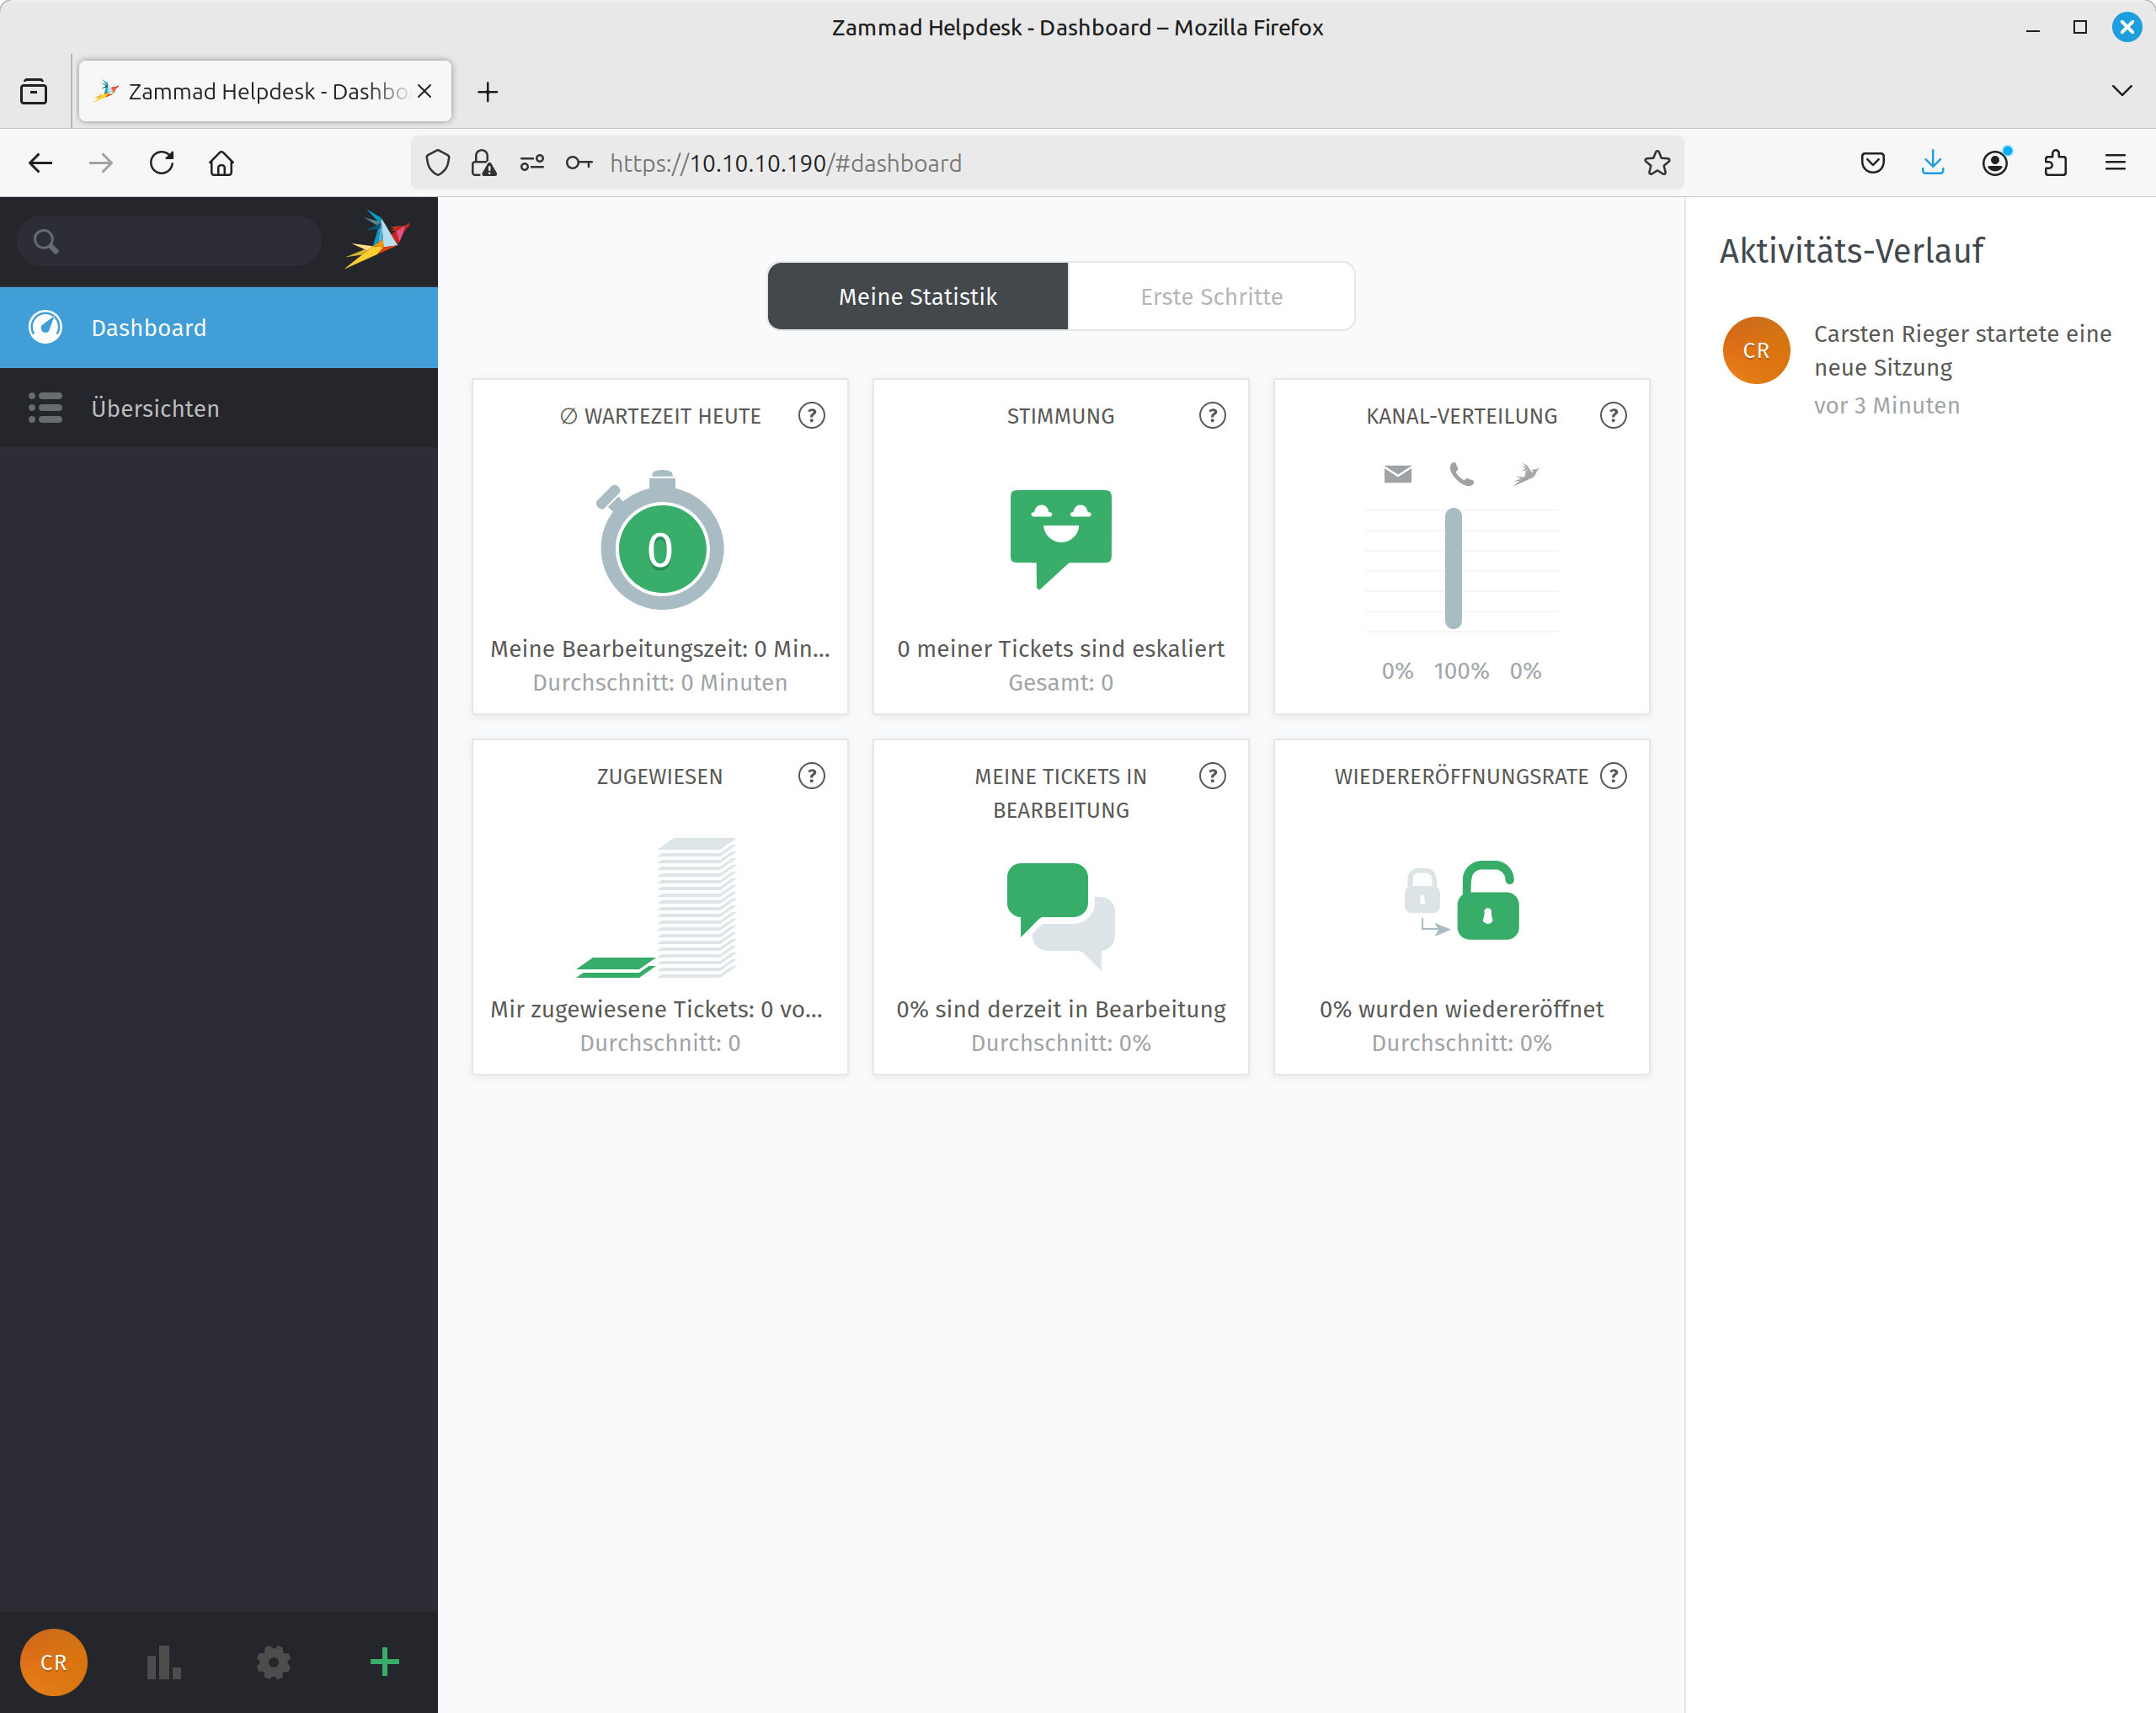Click the 'Aktivitäts-Verlauf' heading
The image size is (2156, 1713).
(x=1851, y=250)
